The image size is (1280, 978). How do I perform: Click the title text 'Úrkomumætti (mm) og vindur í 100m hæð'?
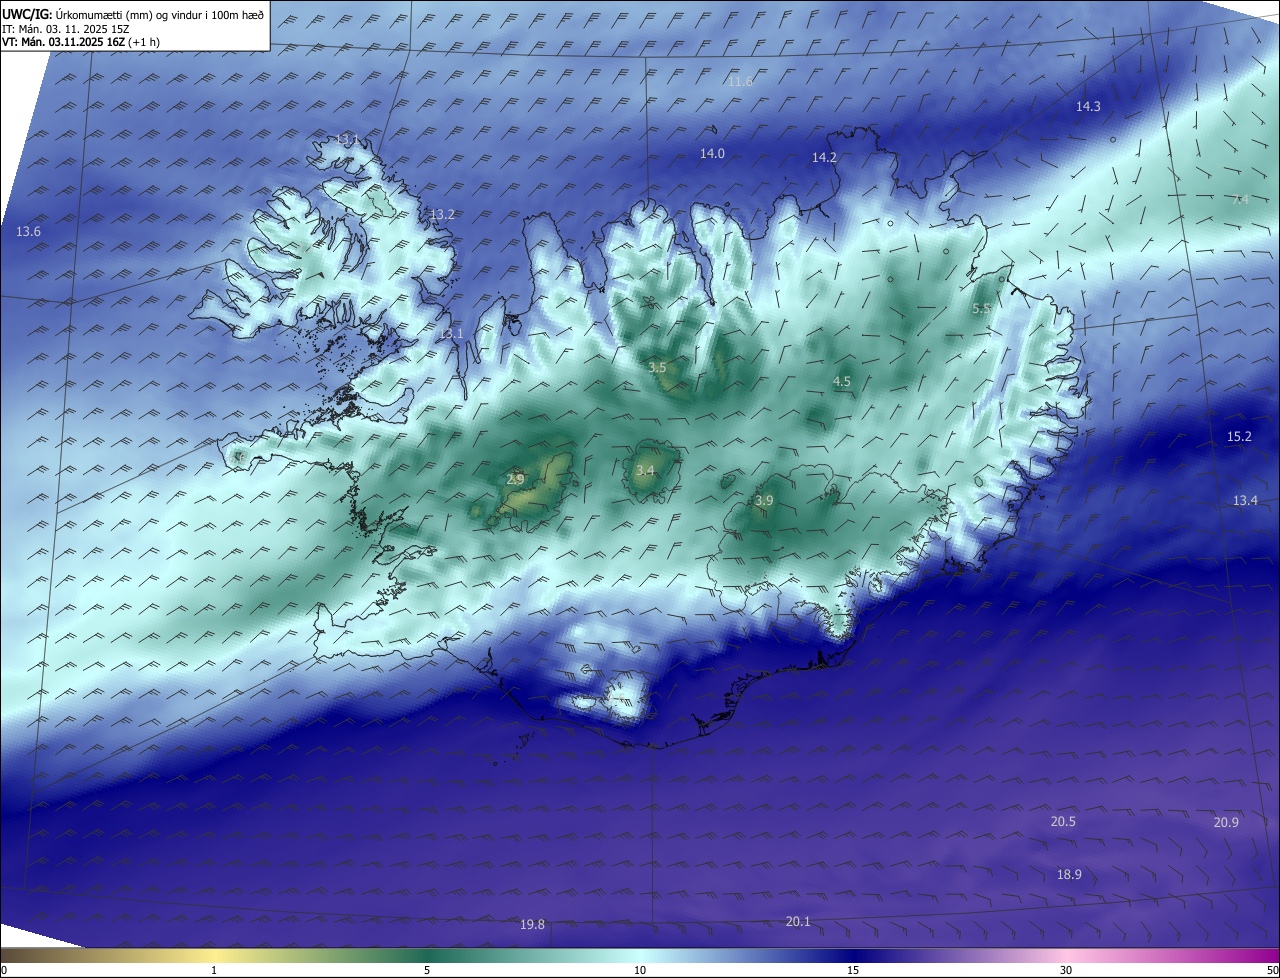coord(160,15)
